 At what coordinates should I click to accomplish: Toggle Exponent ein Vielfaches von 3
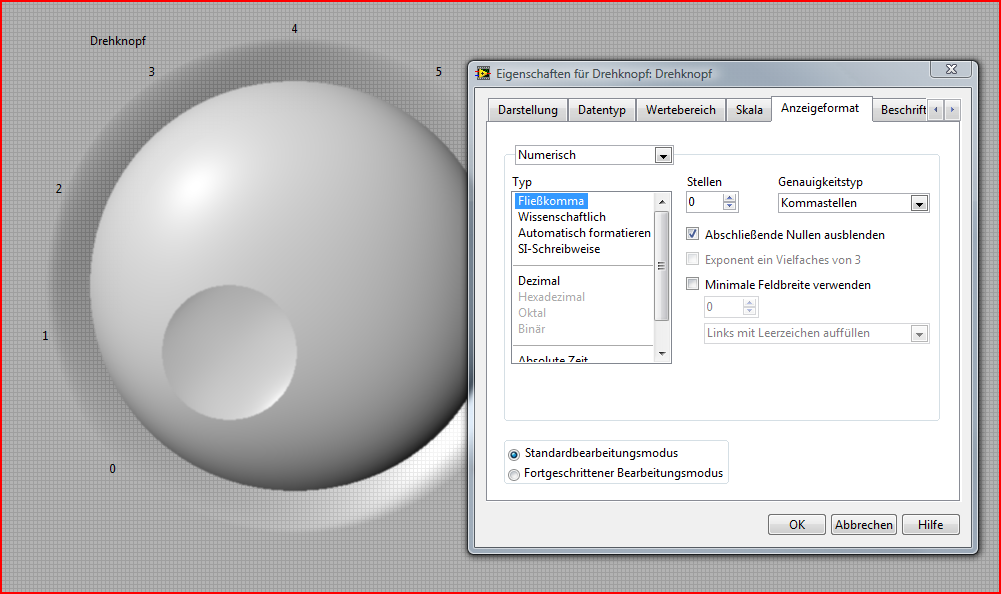(x=693, y=259)
